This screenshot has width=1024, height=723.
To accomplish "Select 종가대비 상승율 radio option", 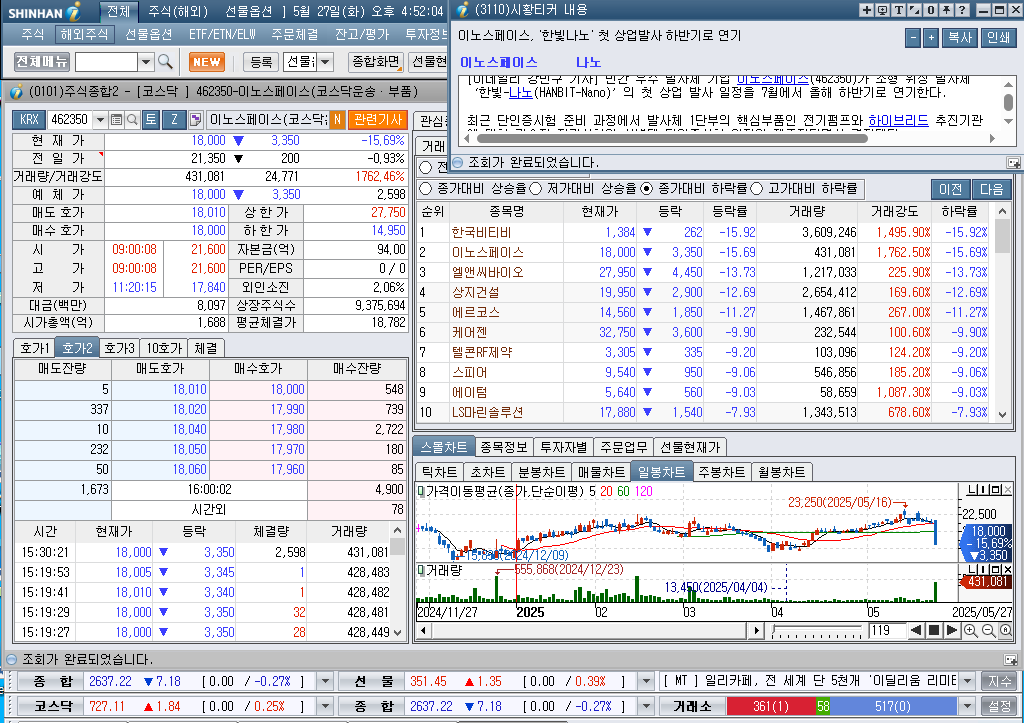I will (426, 189).
